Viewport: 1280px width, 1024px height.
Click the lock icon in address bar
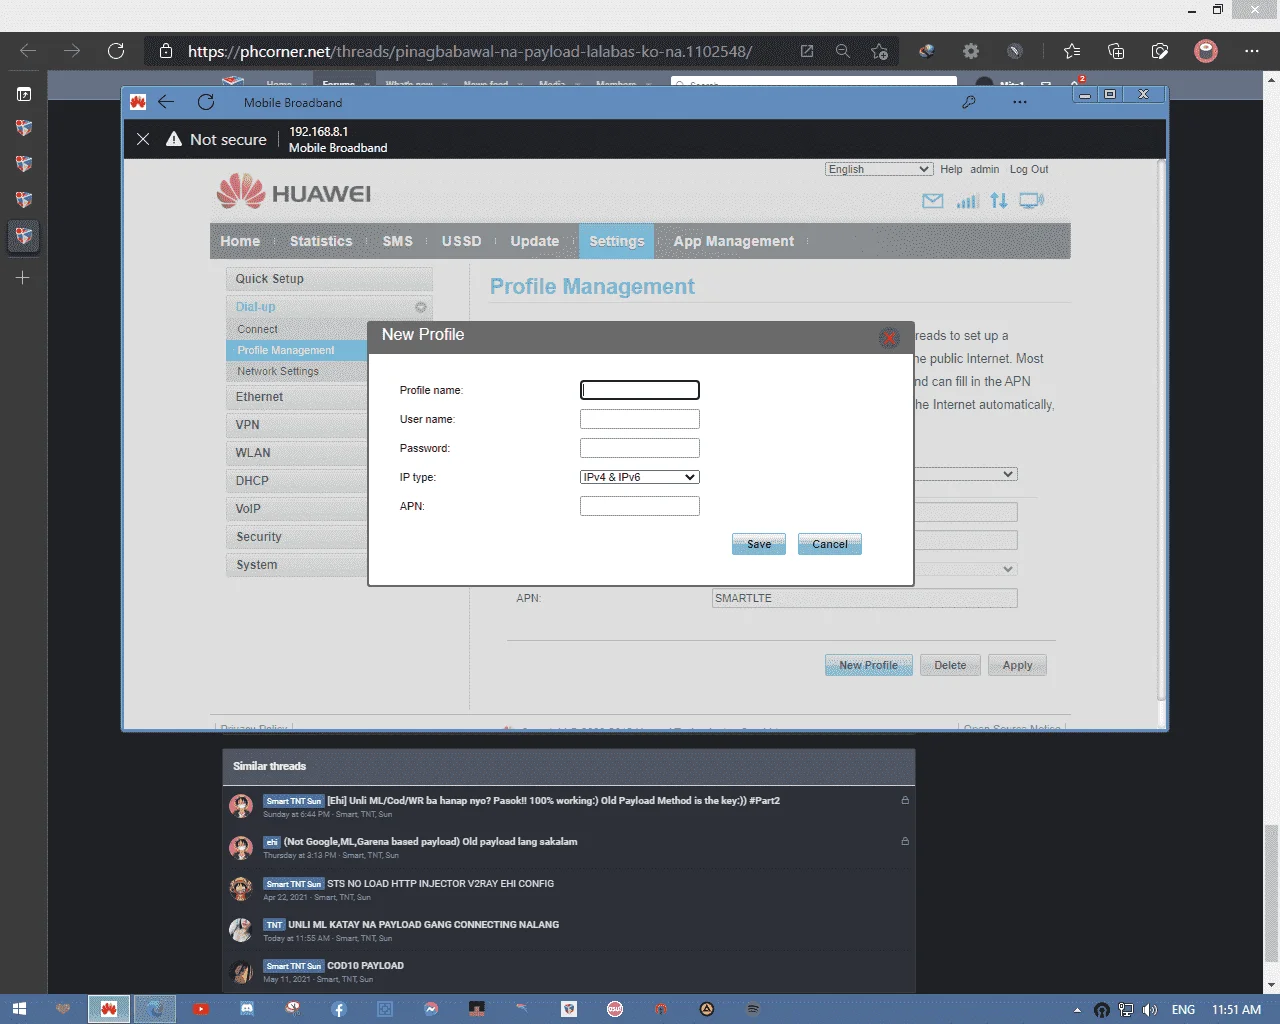point(166,51)
